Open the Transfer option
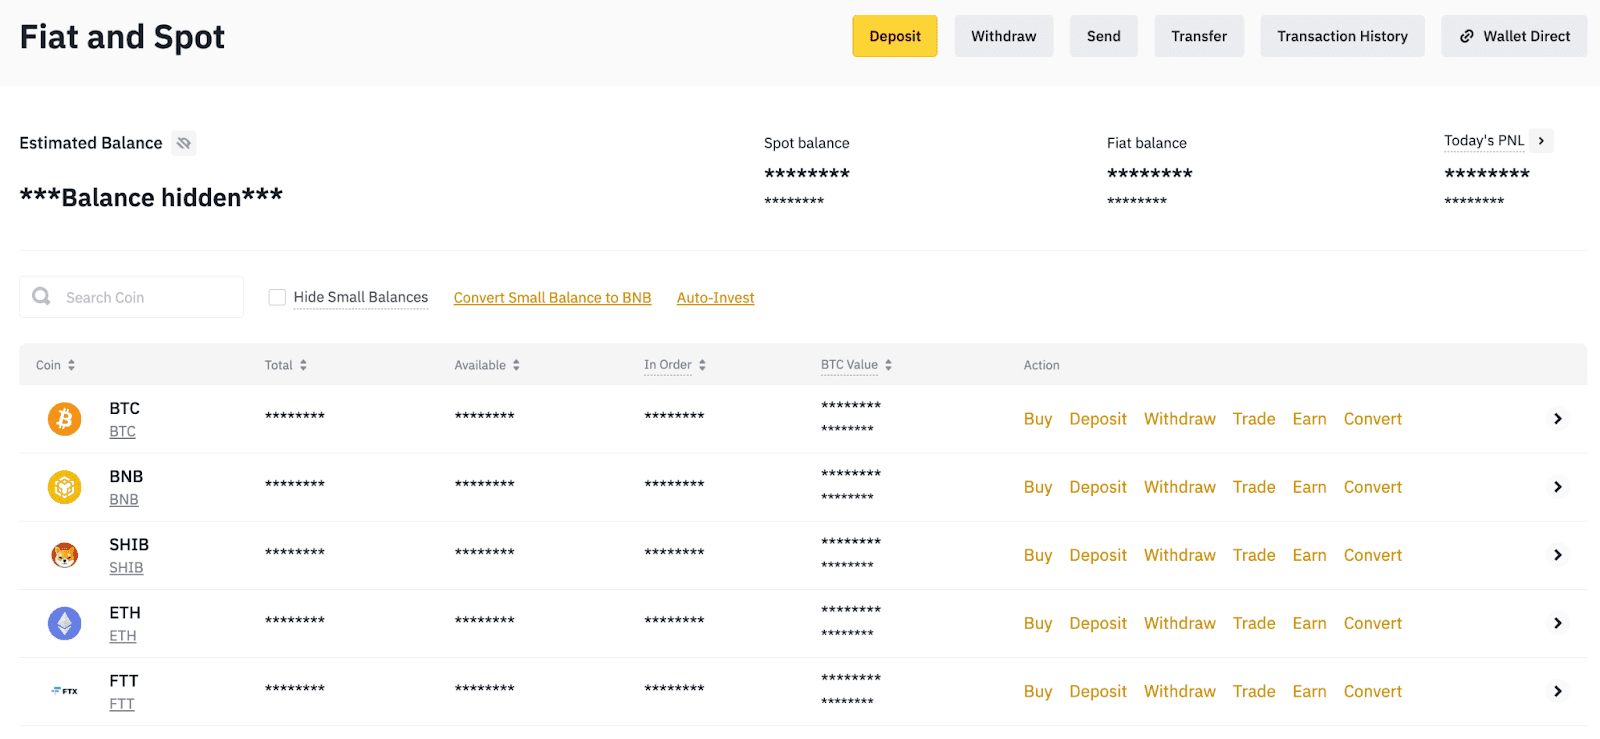 1199,36
